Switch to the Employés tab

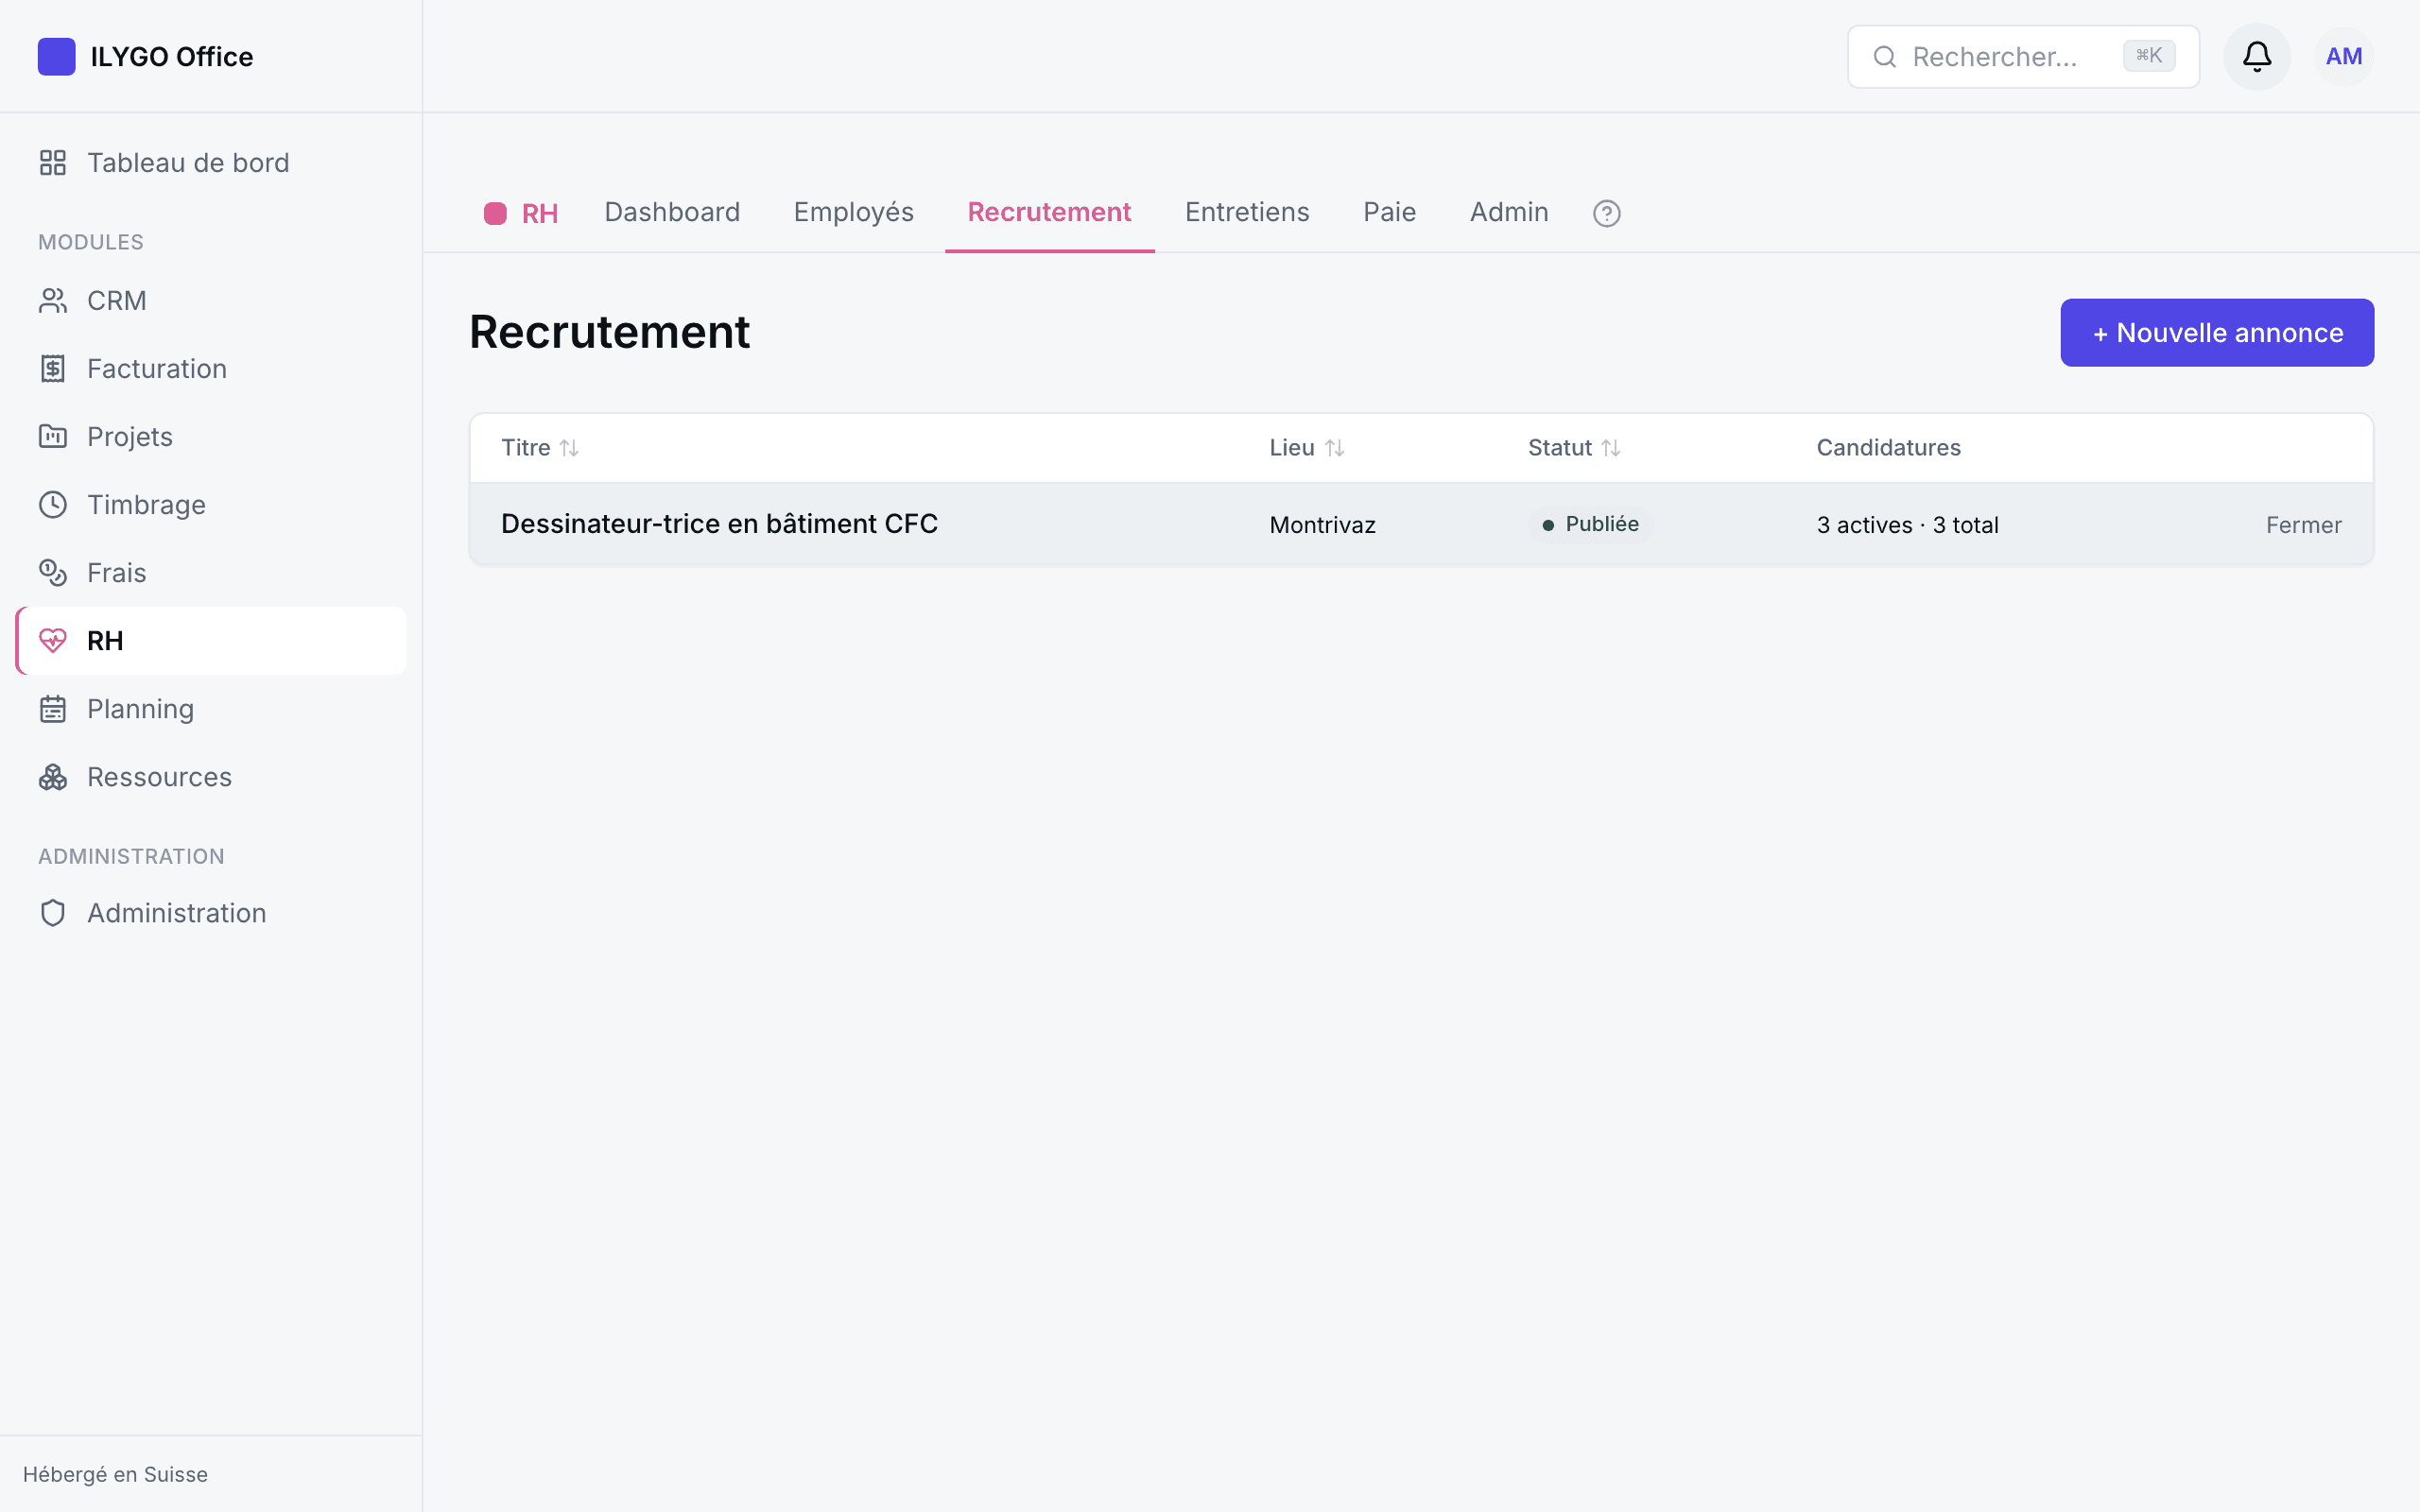click(x=853, y=212)
